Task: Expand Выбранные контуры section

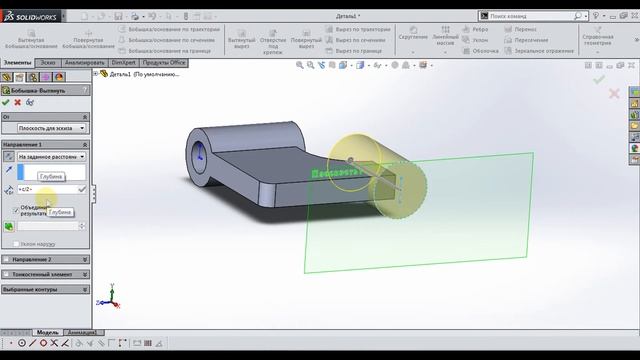Action: coord(85,289)
